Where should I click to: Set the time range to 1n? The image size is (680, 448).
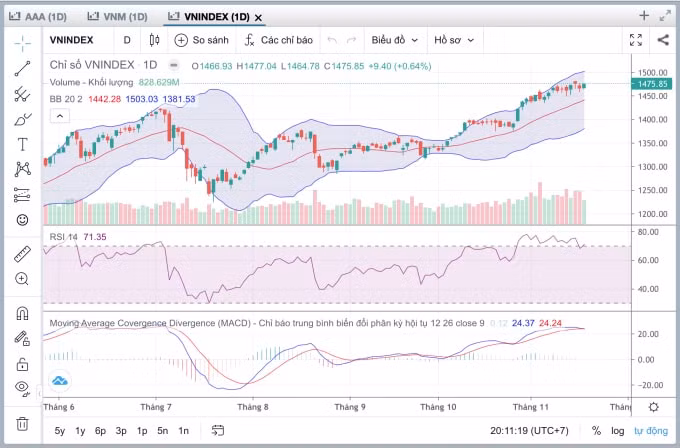pos(183,431)
